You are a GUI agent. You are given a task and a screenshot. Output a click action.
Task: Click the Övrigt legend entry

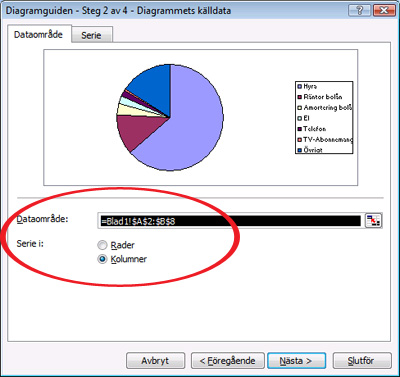tap(310, 150)
